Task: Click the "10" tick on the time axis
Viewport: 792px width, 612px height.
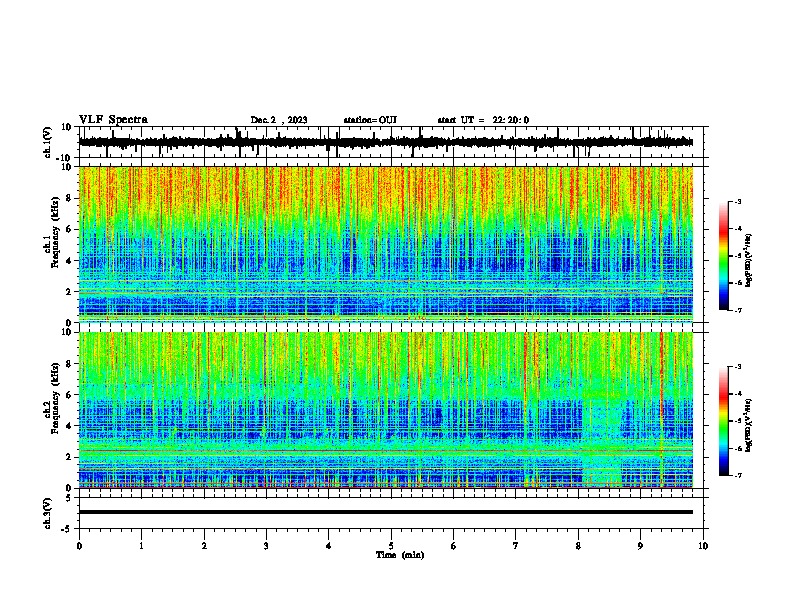Action: pyautogui.click(x=703, y=546)
